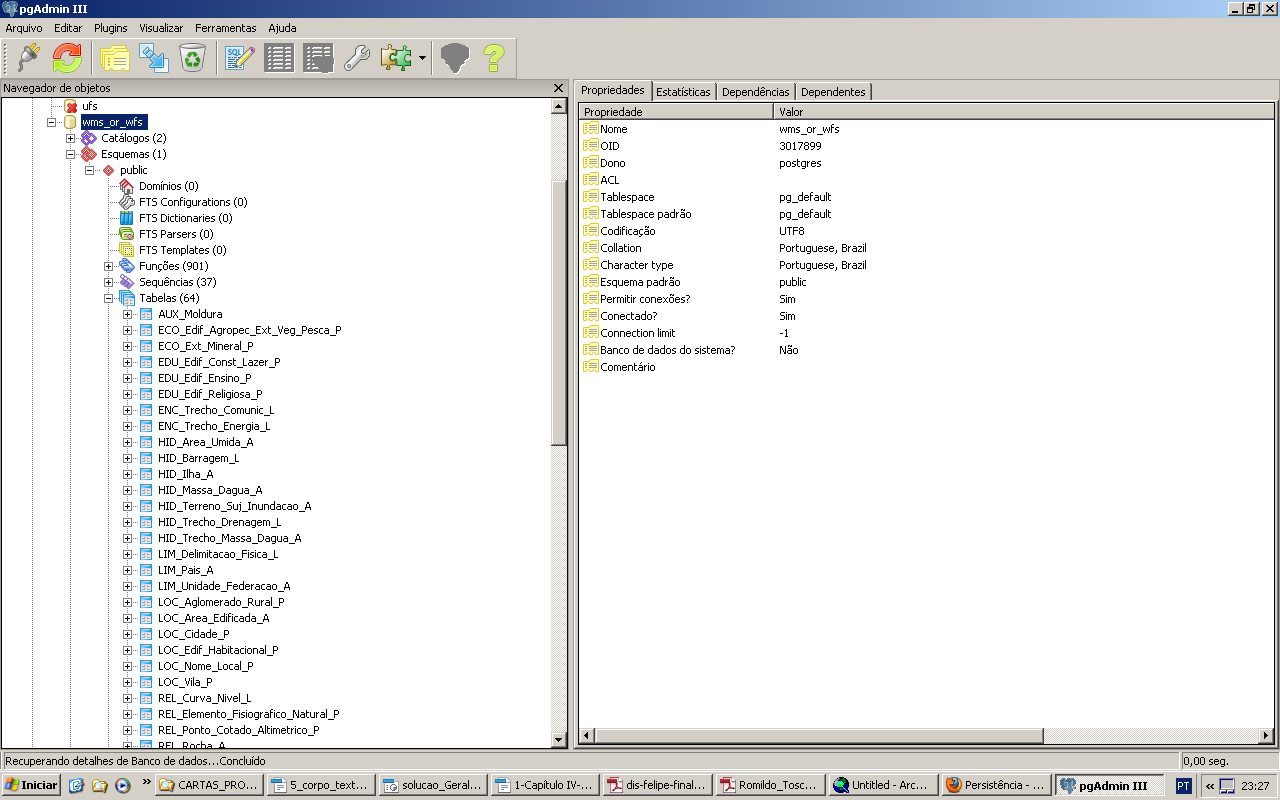This screenshot has width=1280, height=800.
Task: Select the ECO_Ext_Mineral_P table
Action: (206, 346)
